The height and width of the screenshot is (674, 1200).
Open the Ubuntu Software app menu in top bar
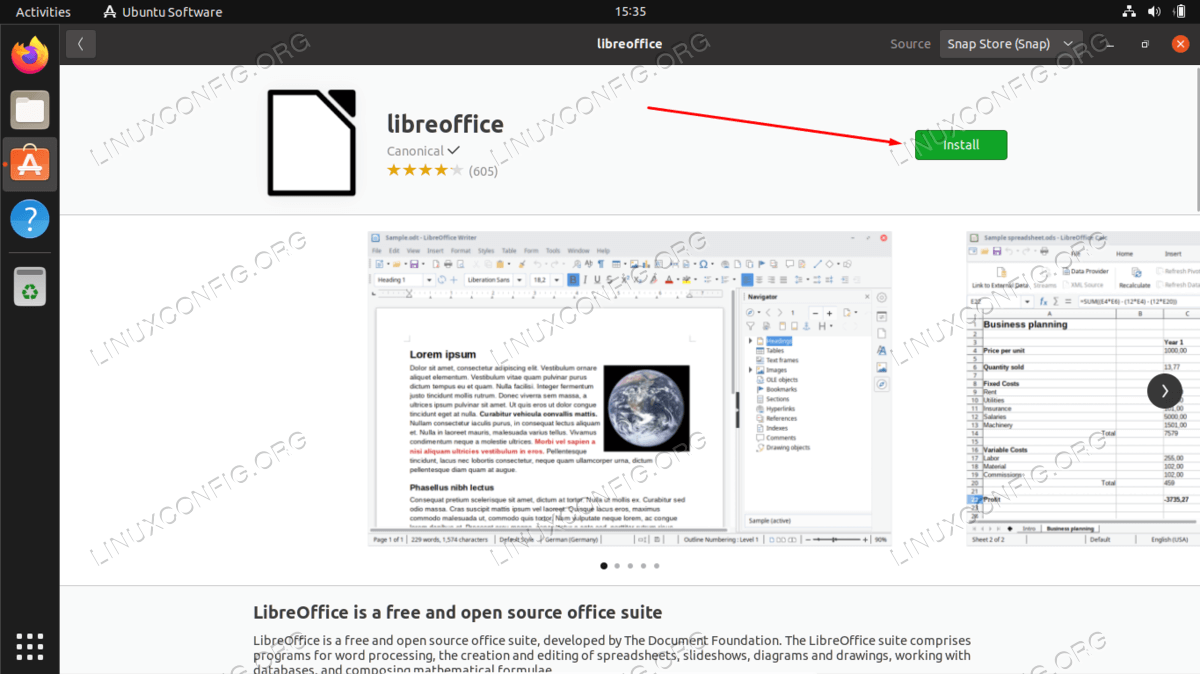pos(164,12)
